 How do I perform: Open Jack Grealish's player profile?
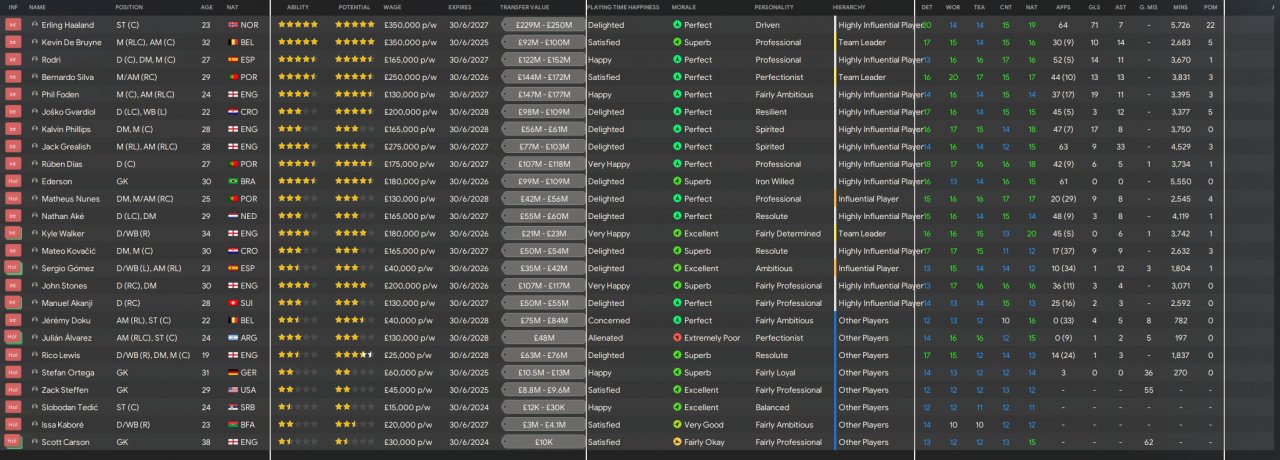click(66, 146)
